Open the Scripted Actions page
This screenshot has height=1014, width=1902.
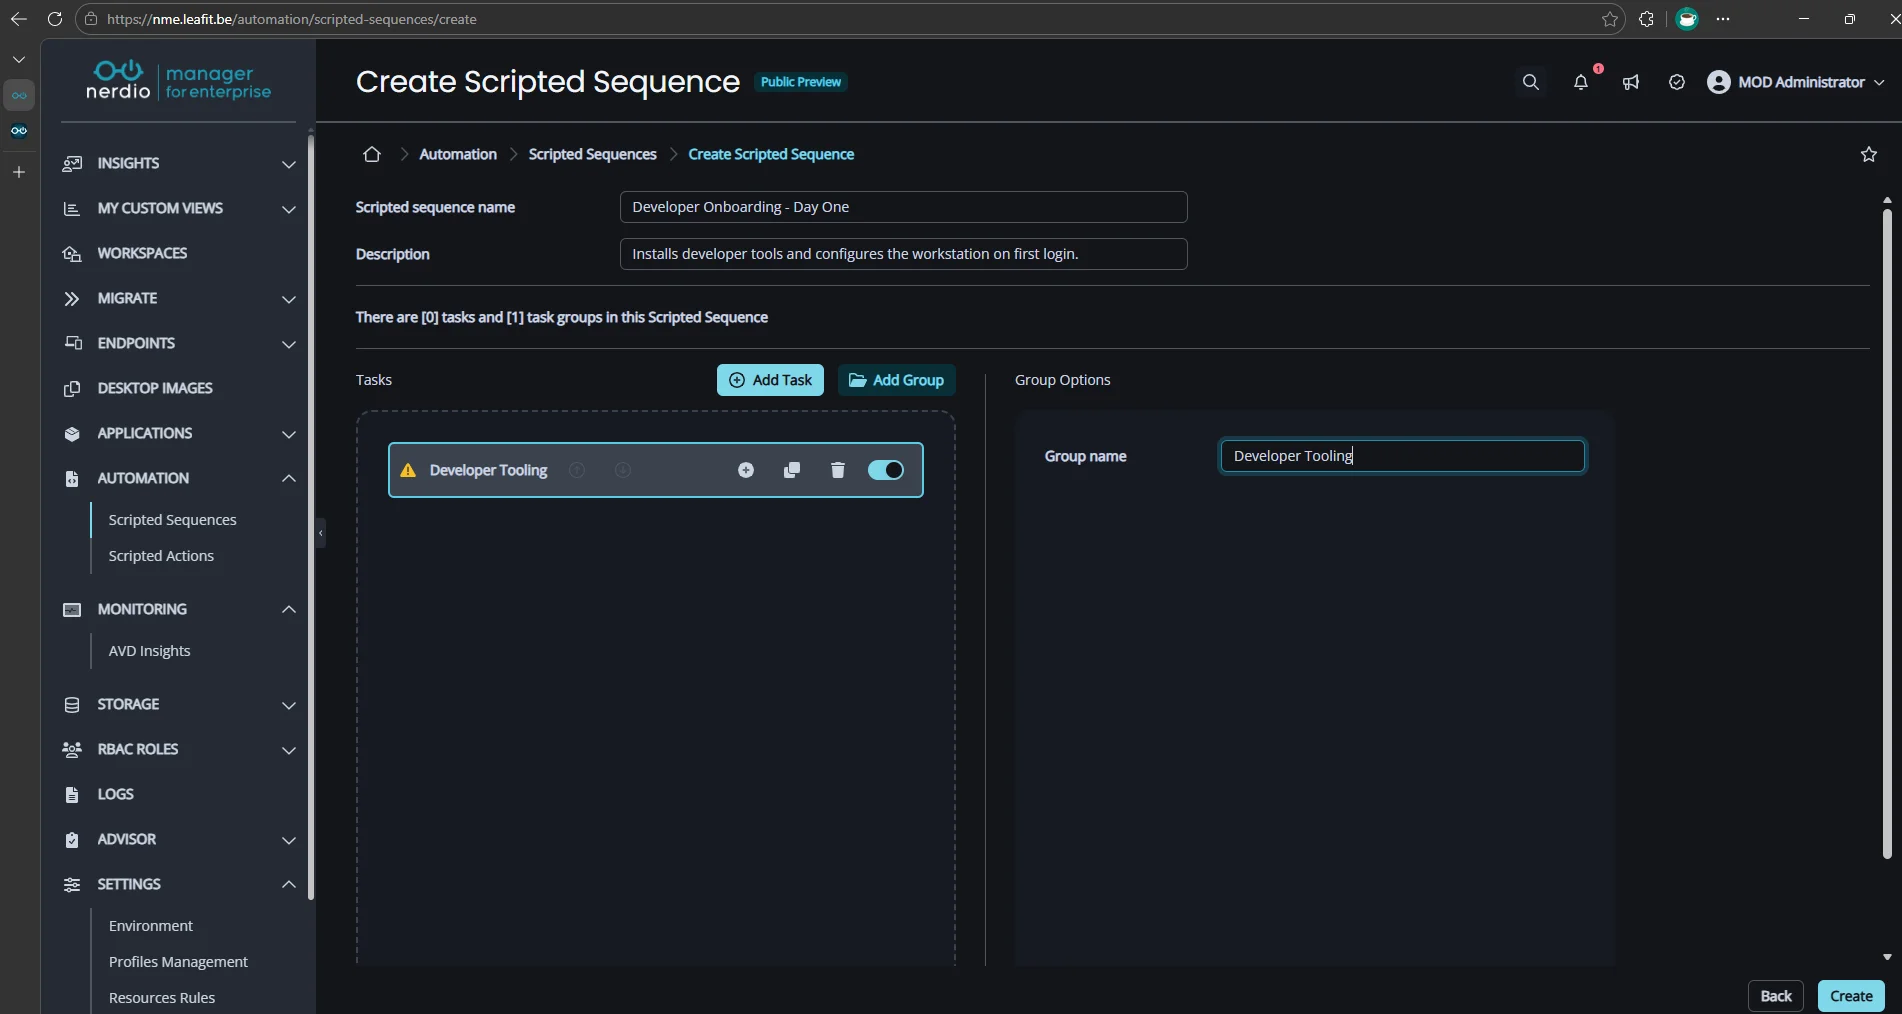pos(162,555)
